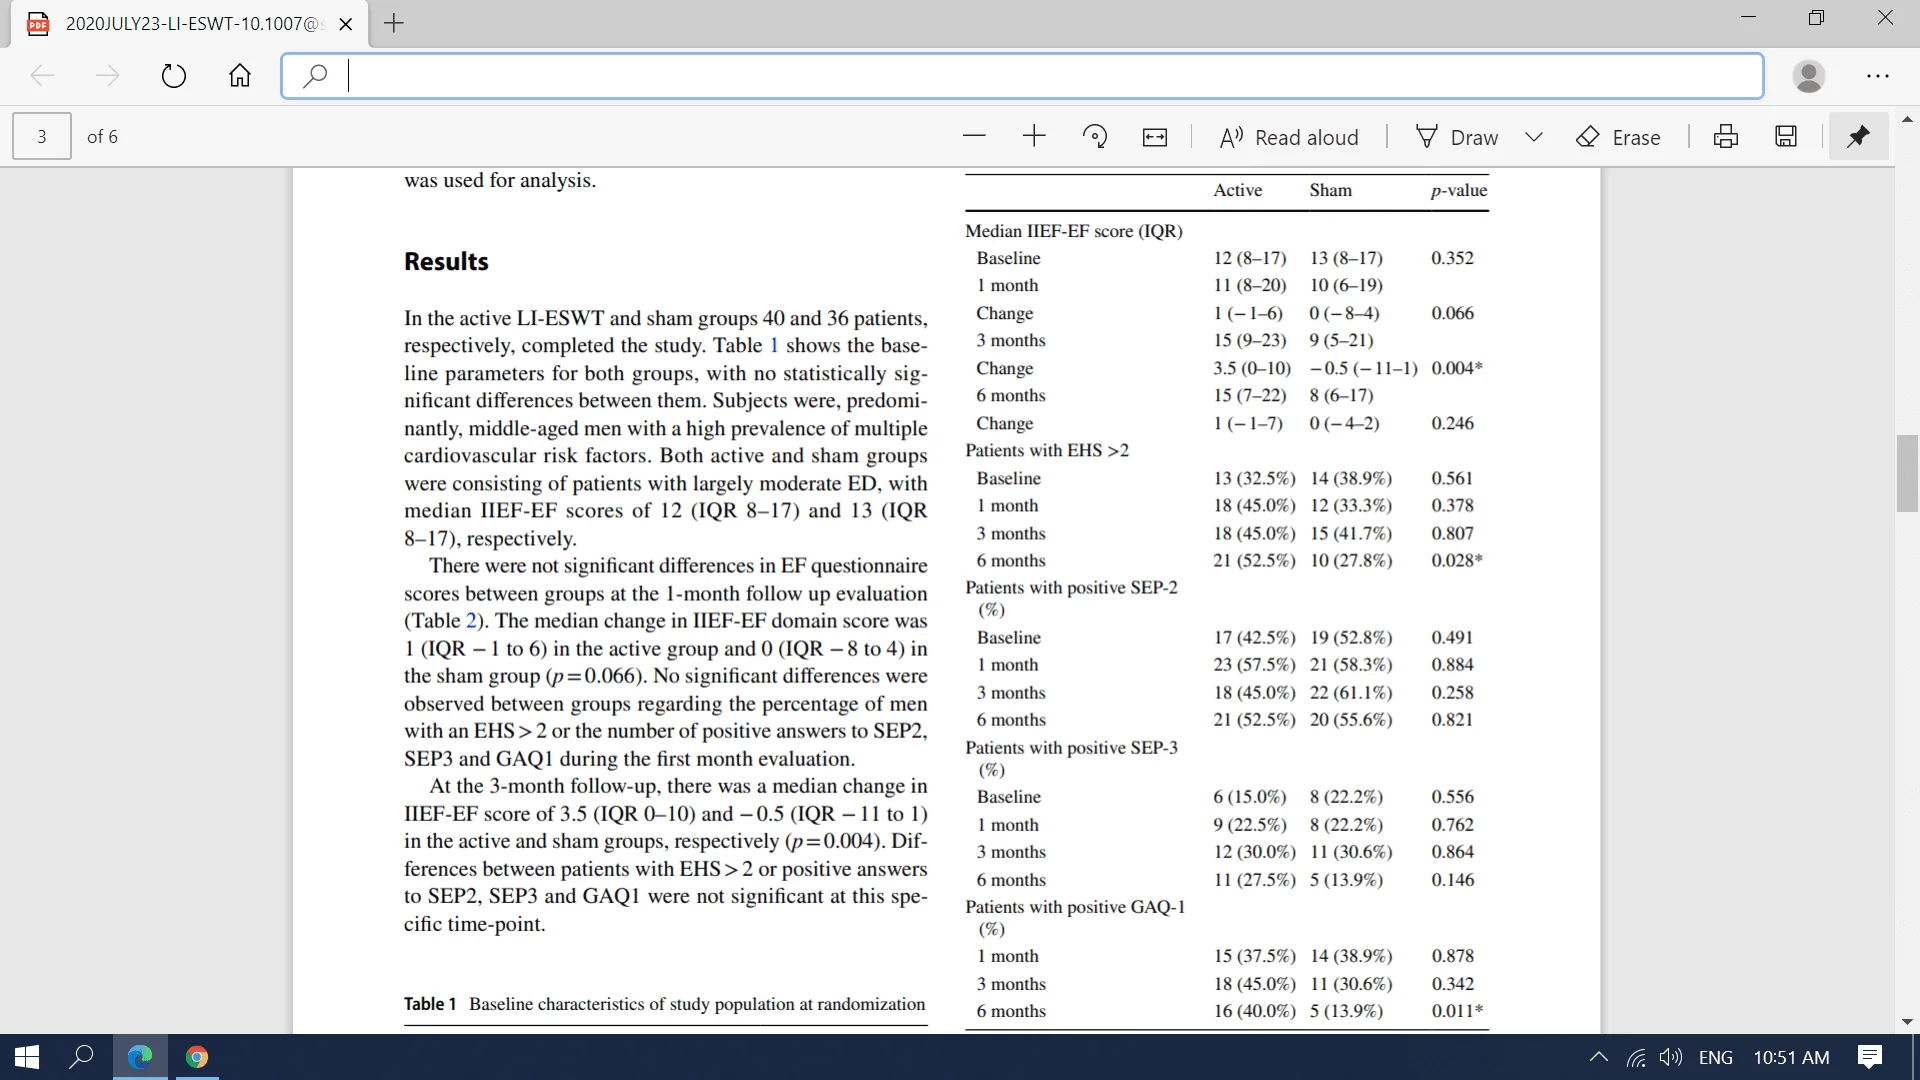This screenshot has height=1080, width=1920.
Task: Click the Sham column header
Action: 1331,190
